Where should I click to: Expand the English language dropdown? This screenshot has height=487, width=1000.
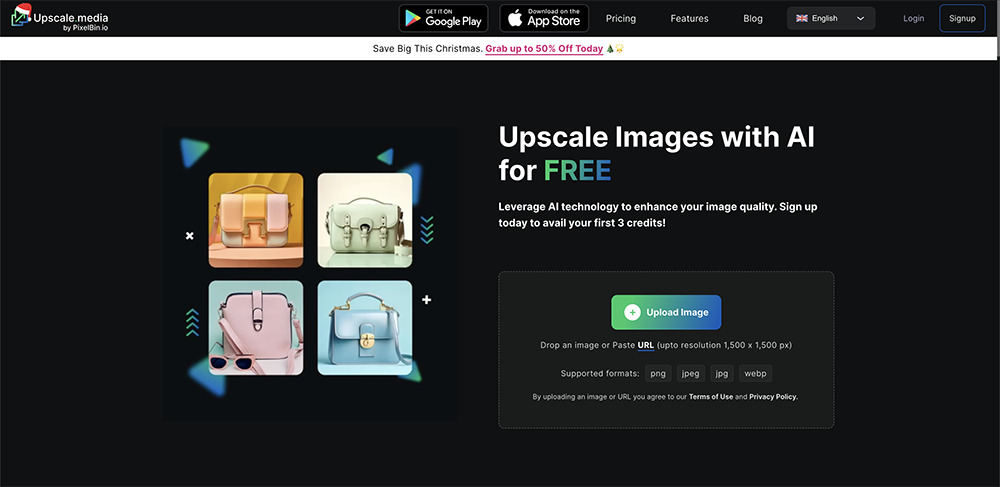(831, 18)
